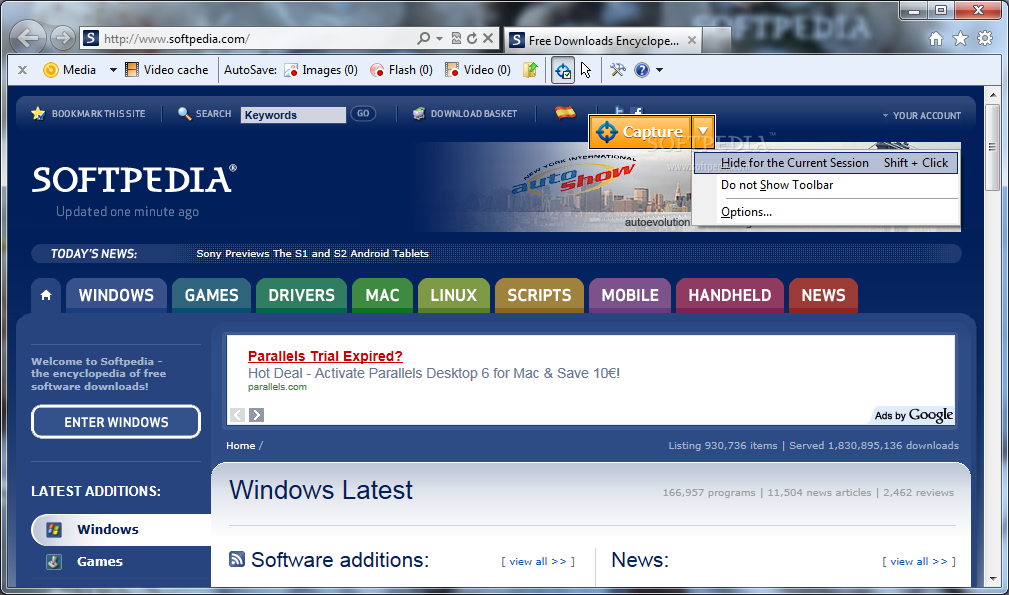Select Windows under Latest Additions
The width and height of the screenshot is (1009, 595).
point(121,529)
